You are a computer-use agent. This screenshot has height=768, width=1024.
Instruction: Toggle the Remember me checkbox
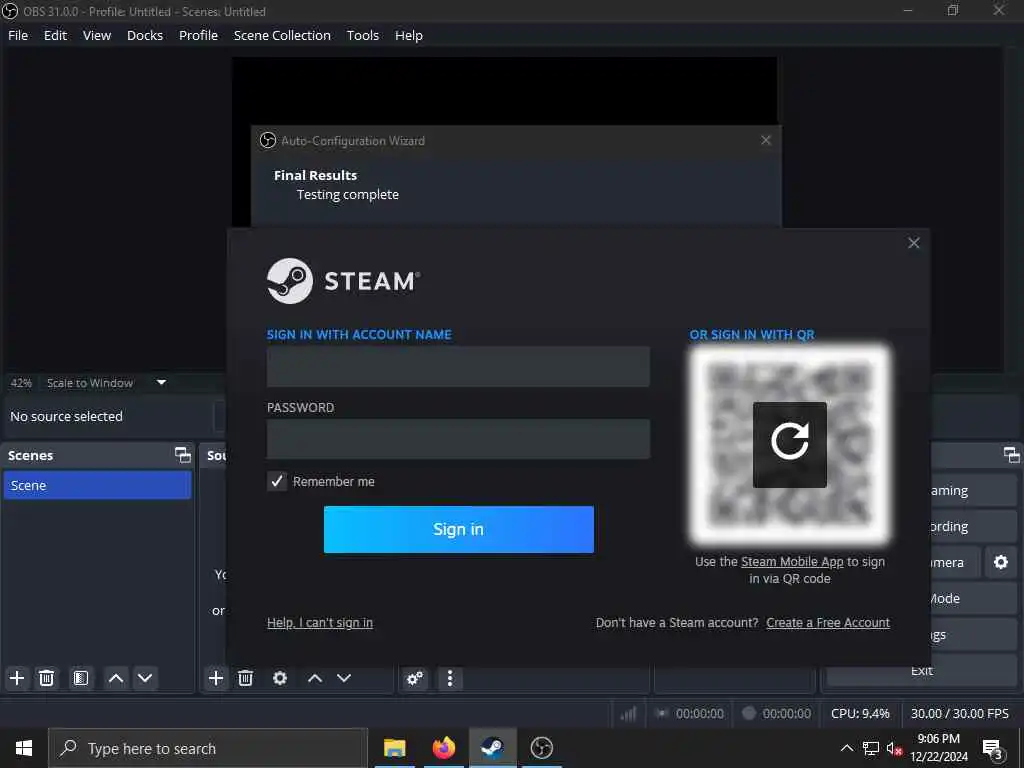pos(277,481)
